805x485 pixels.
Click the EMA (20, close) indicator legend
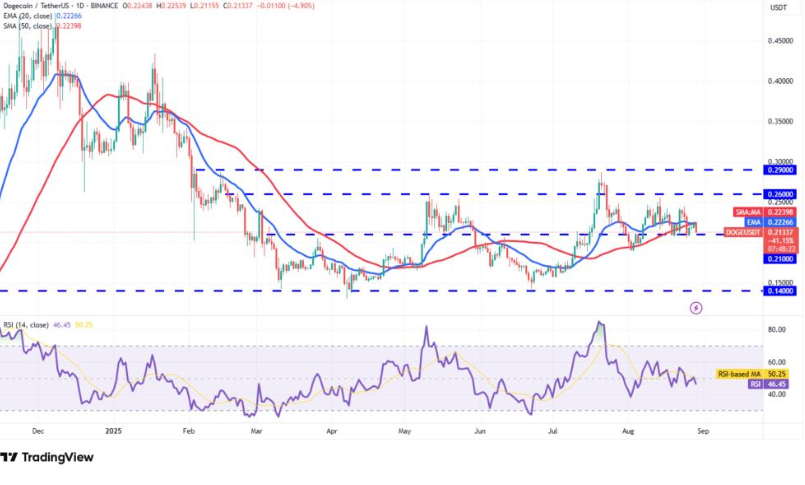point(41,16)
